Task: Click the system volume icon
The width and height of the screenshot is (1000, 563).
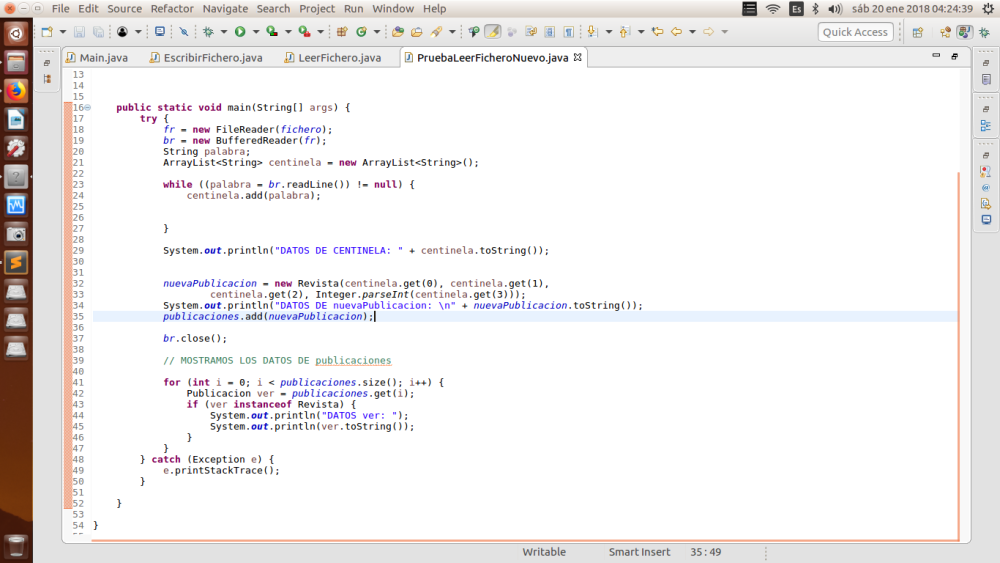Action: click(x=836, y=8)
